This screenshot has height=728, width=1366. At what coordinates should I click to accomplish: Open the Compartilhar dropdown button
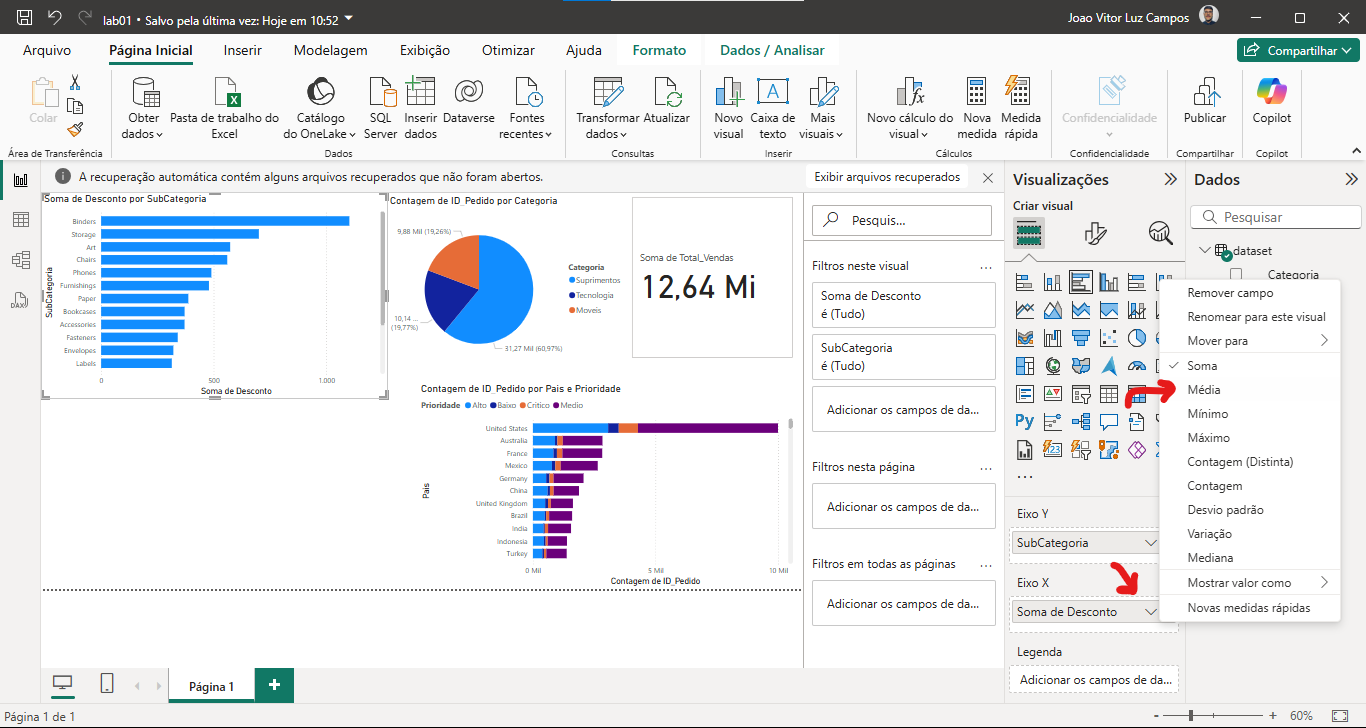tap(1300, 50)
